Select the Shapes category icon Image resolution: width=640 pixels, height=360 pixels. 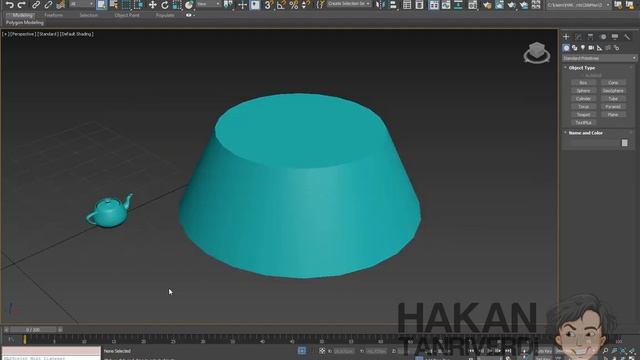point(575,48)
